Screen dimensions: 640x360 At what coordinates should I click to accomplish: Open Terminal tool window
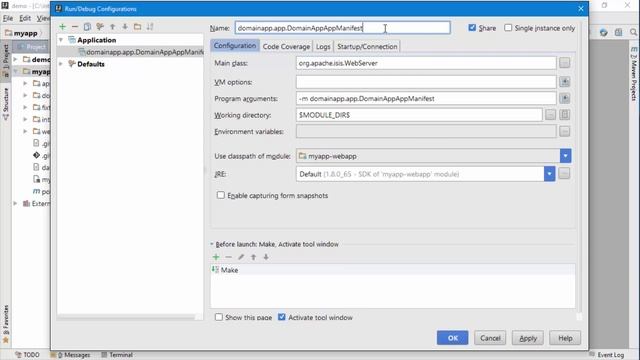[117, 355]
